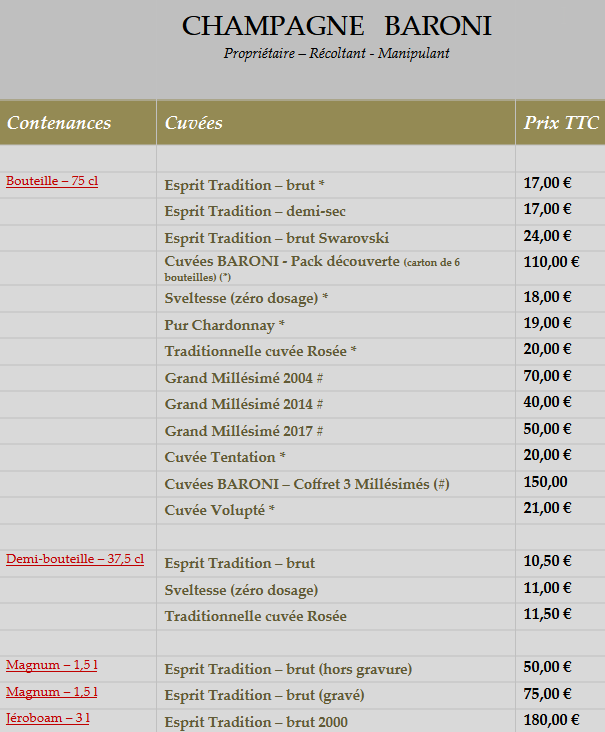Viewport: 605px width, 732px height.
Task: Select half-bottle "Sveltesse (zéro dosage)" entry
Action: pyautogui.click(x=241, y=590)
